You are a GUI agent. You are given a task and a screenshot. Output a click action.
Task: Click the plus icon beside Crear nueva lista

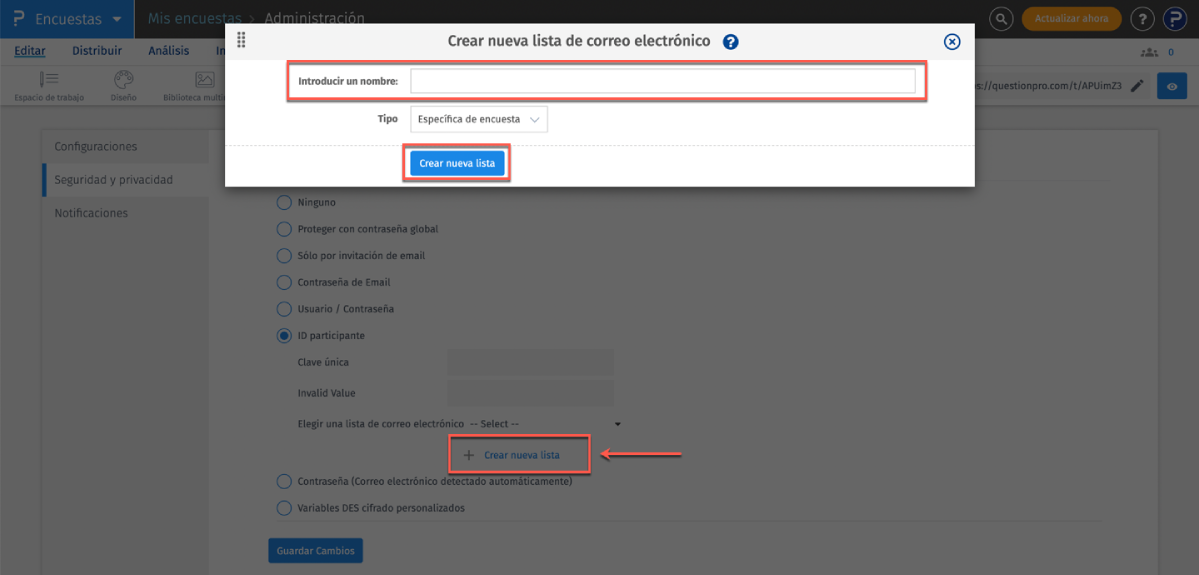click(469, 455)
